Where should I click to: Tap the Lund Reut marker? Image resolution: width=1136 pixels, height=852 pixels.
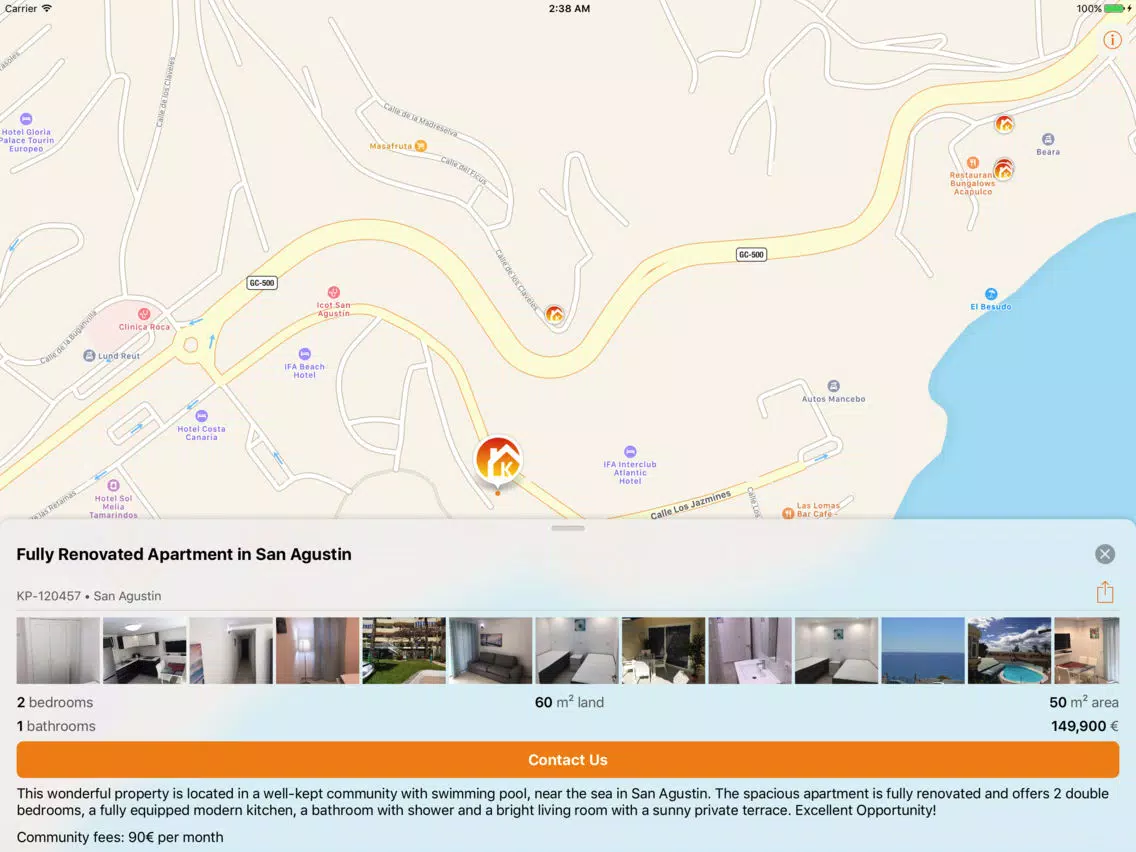coord(89,356)
